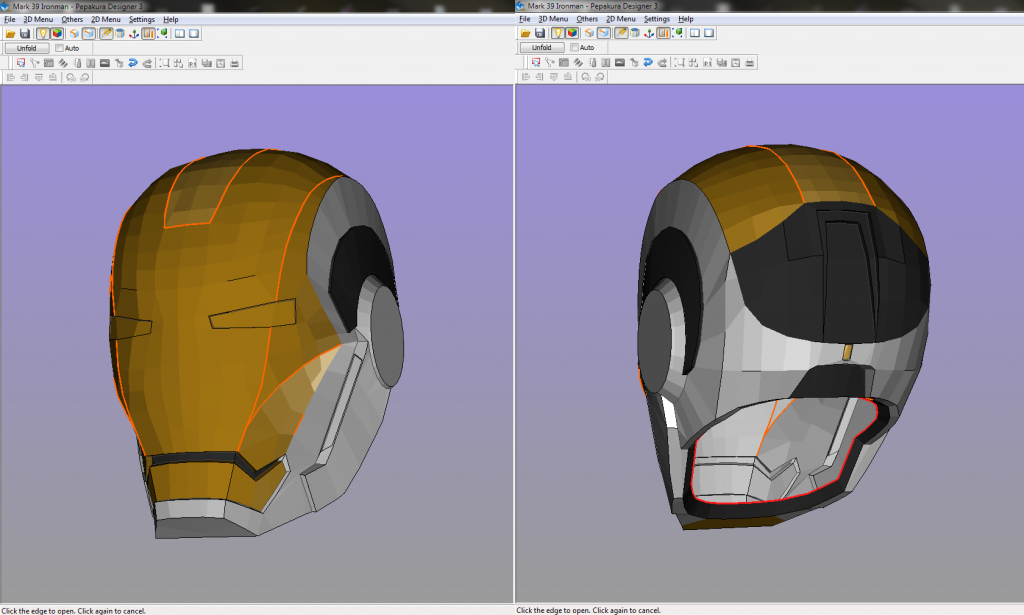The height and width of the screenshot is (615, 1024).
Task: Open the 3D Menu in right window
Action: tap(553, 19)
